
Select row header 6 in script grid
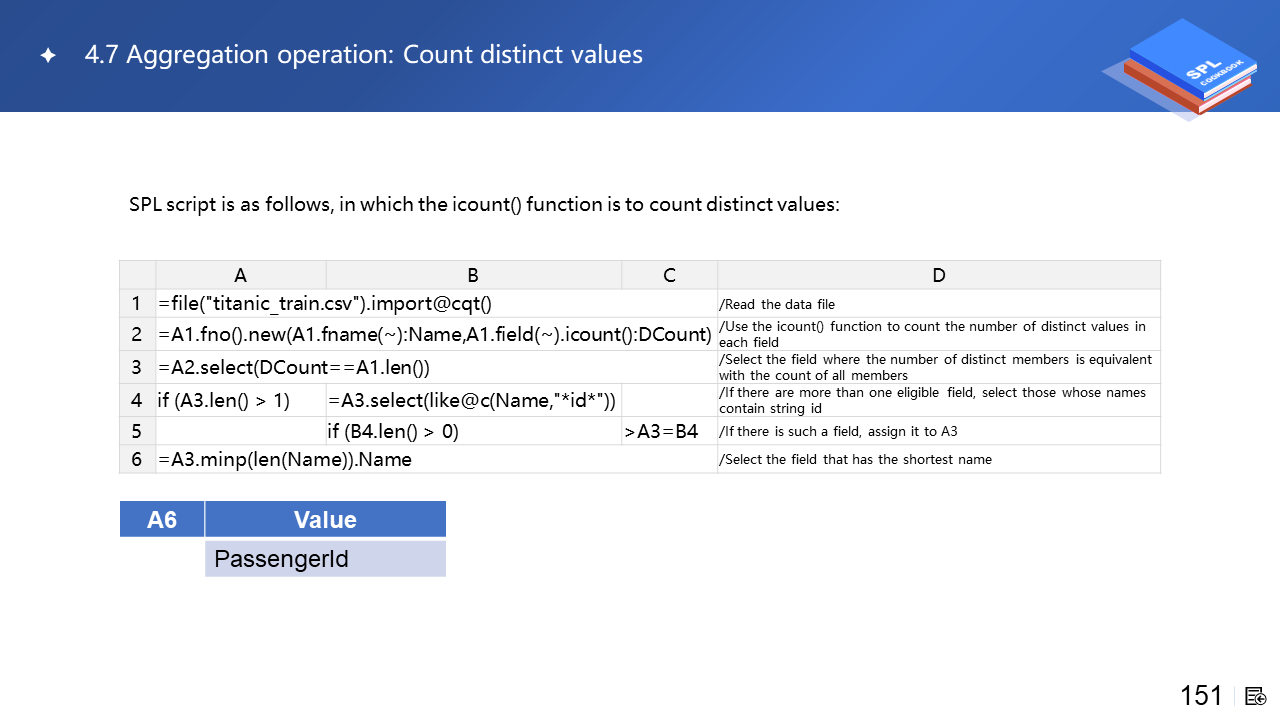tap(137, 459)
